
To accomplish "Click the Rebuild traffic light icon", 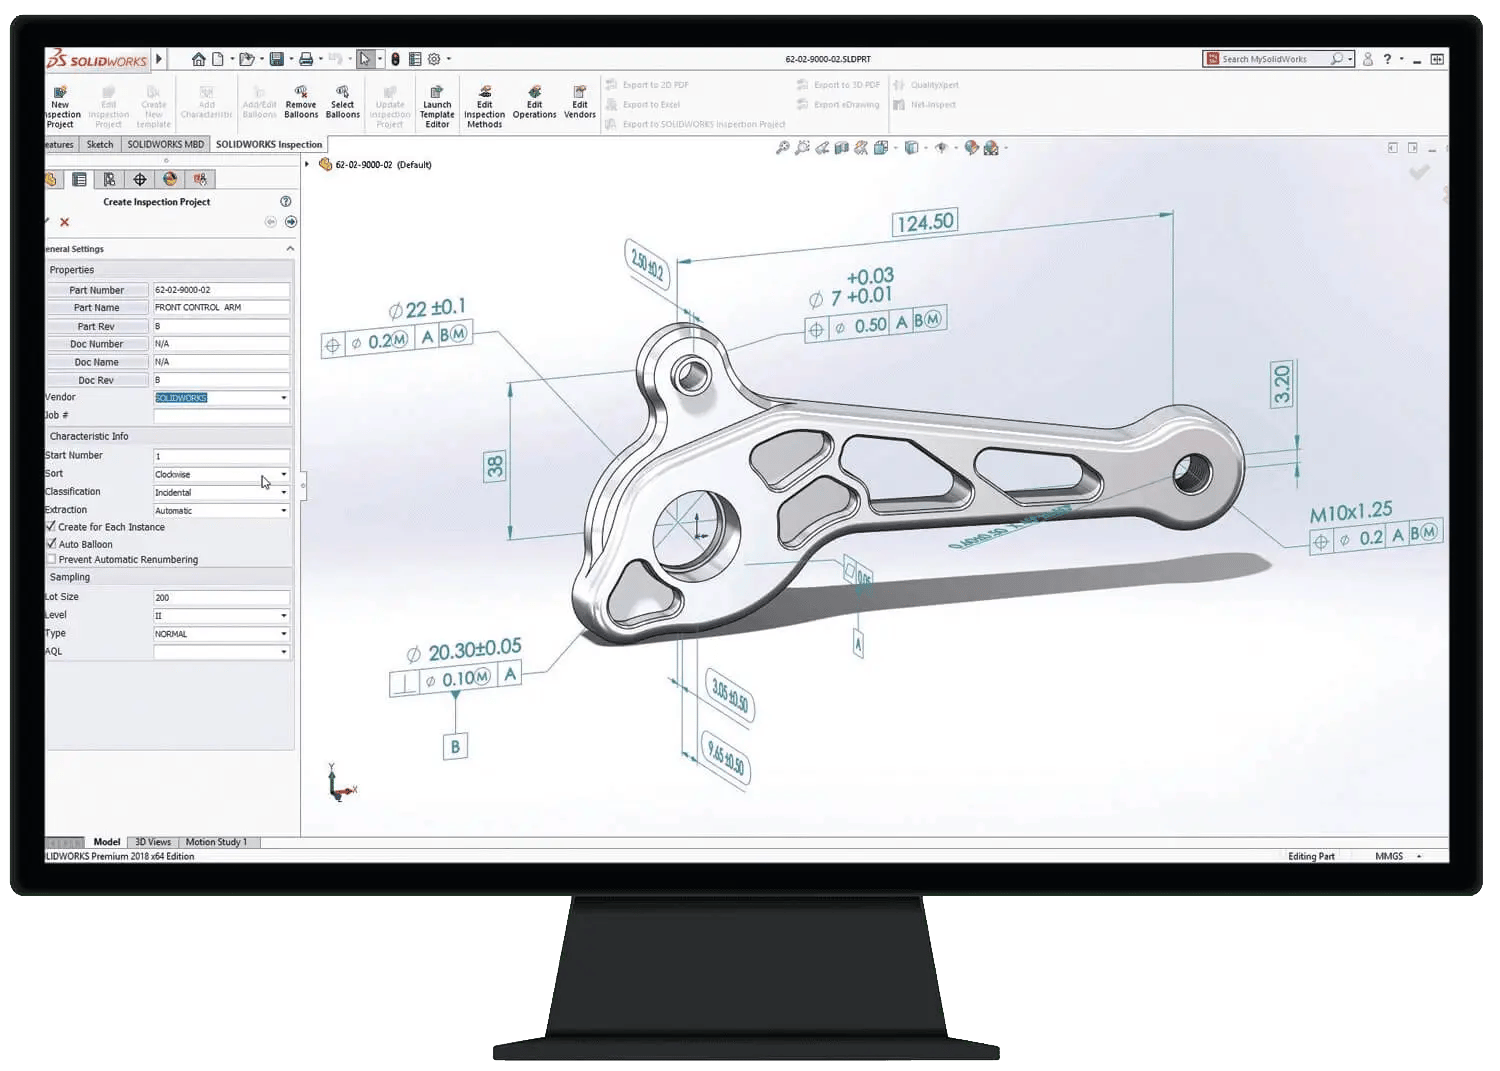I will (x=395, y=59).
